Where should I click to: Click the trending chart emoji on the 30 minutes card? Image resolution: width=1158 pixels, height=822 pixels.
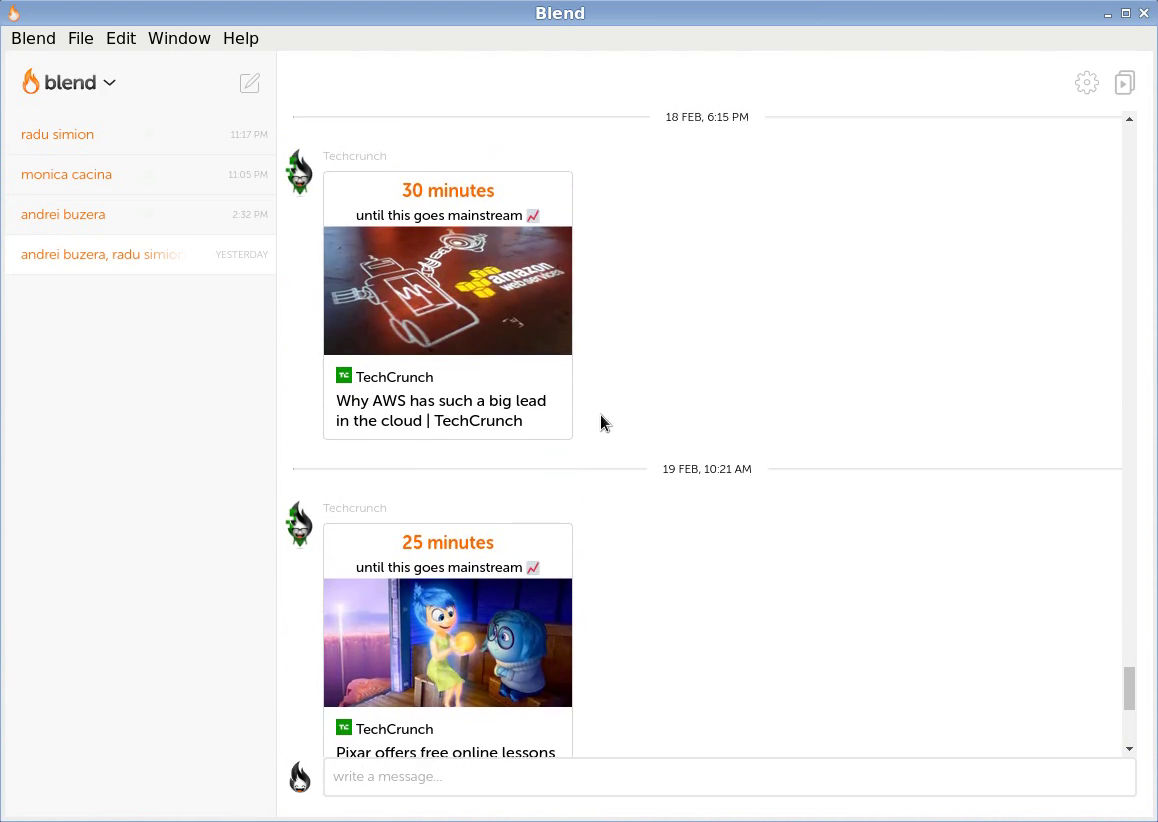coord(532,216)
